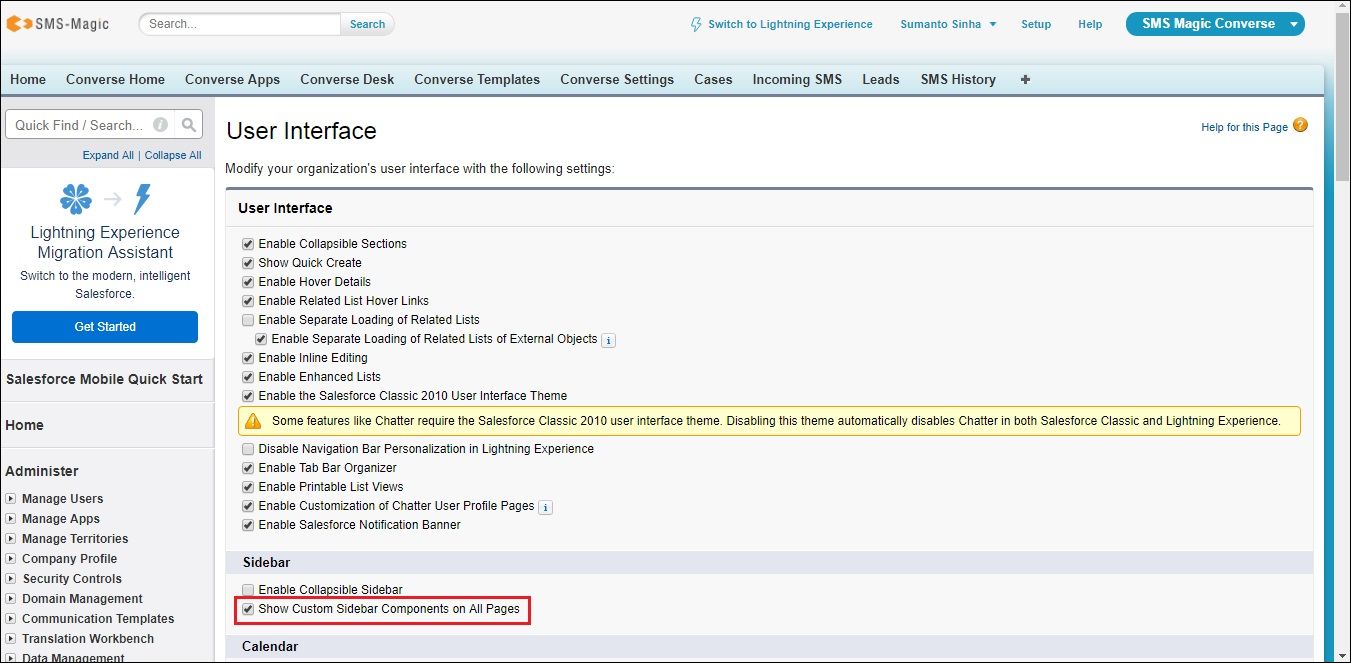
Task: Expand the Communication Templates tree node
Action: pos(11,618)
